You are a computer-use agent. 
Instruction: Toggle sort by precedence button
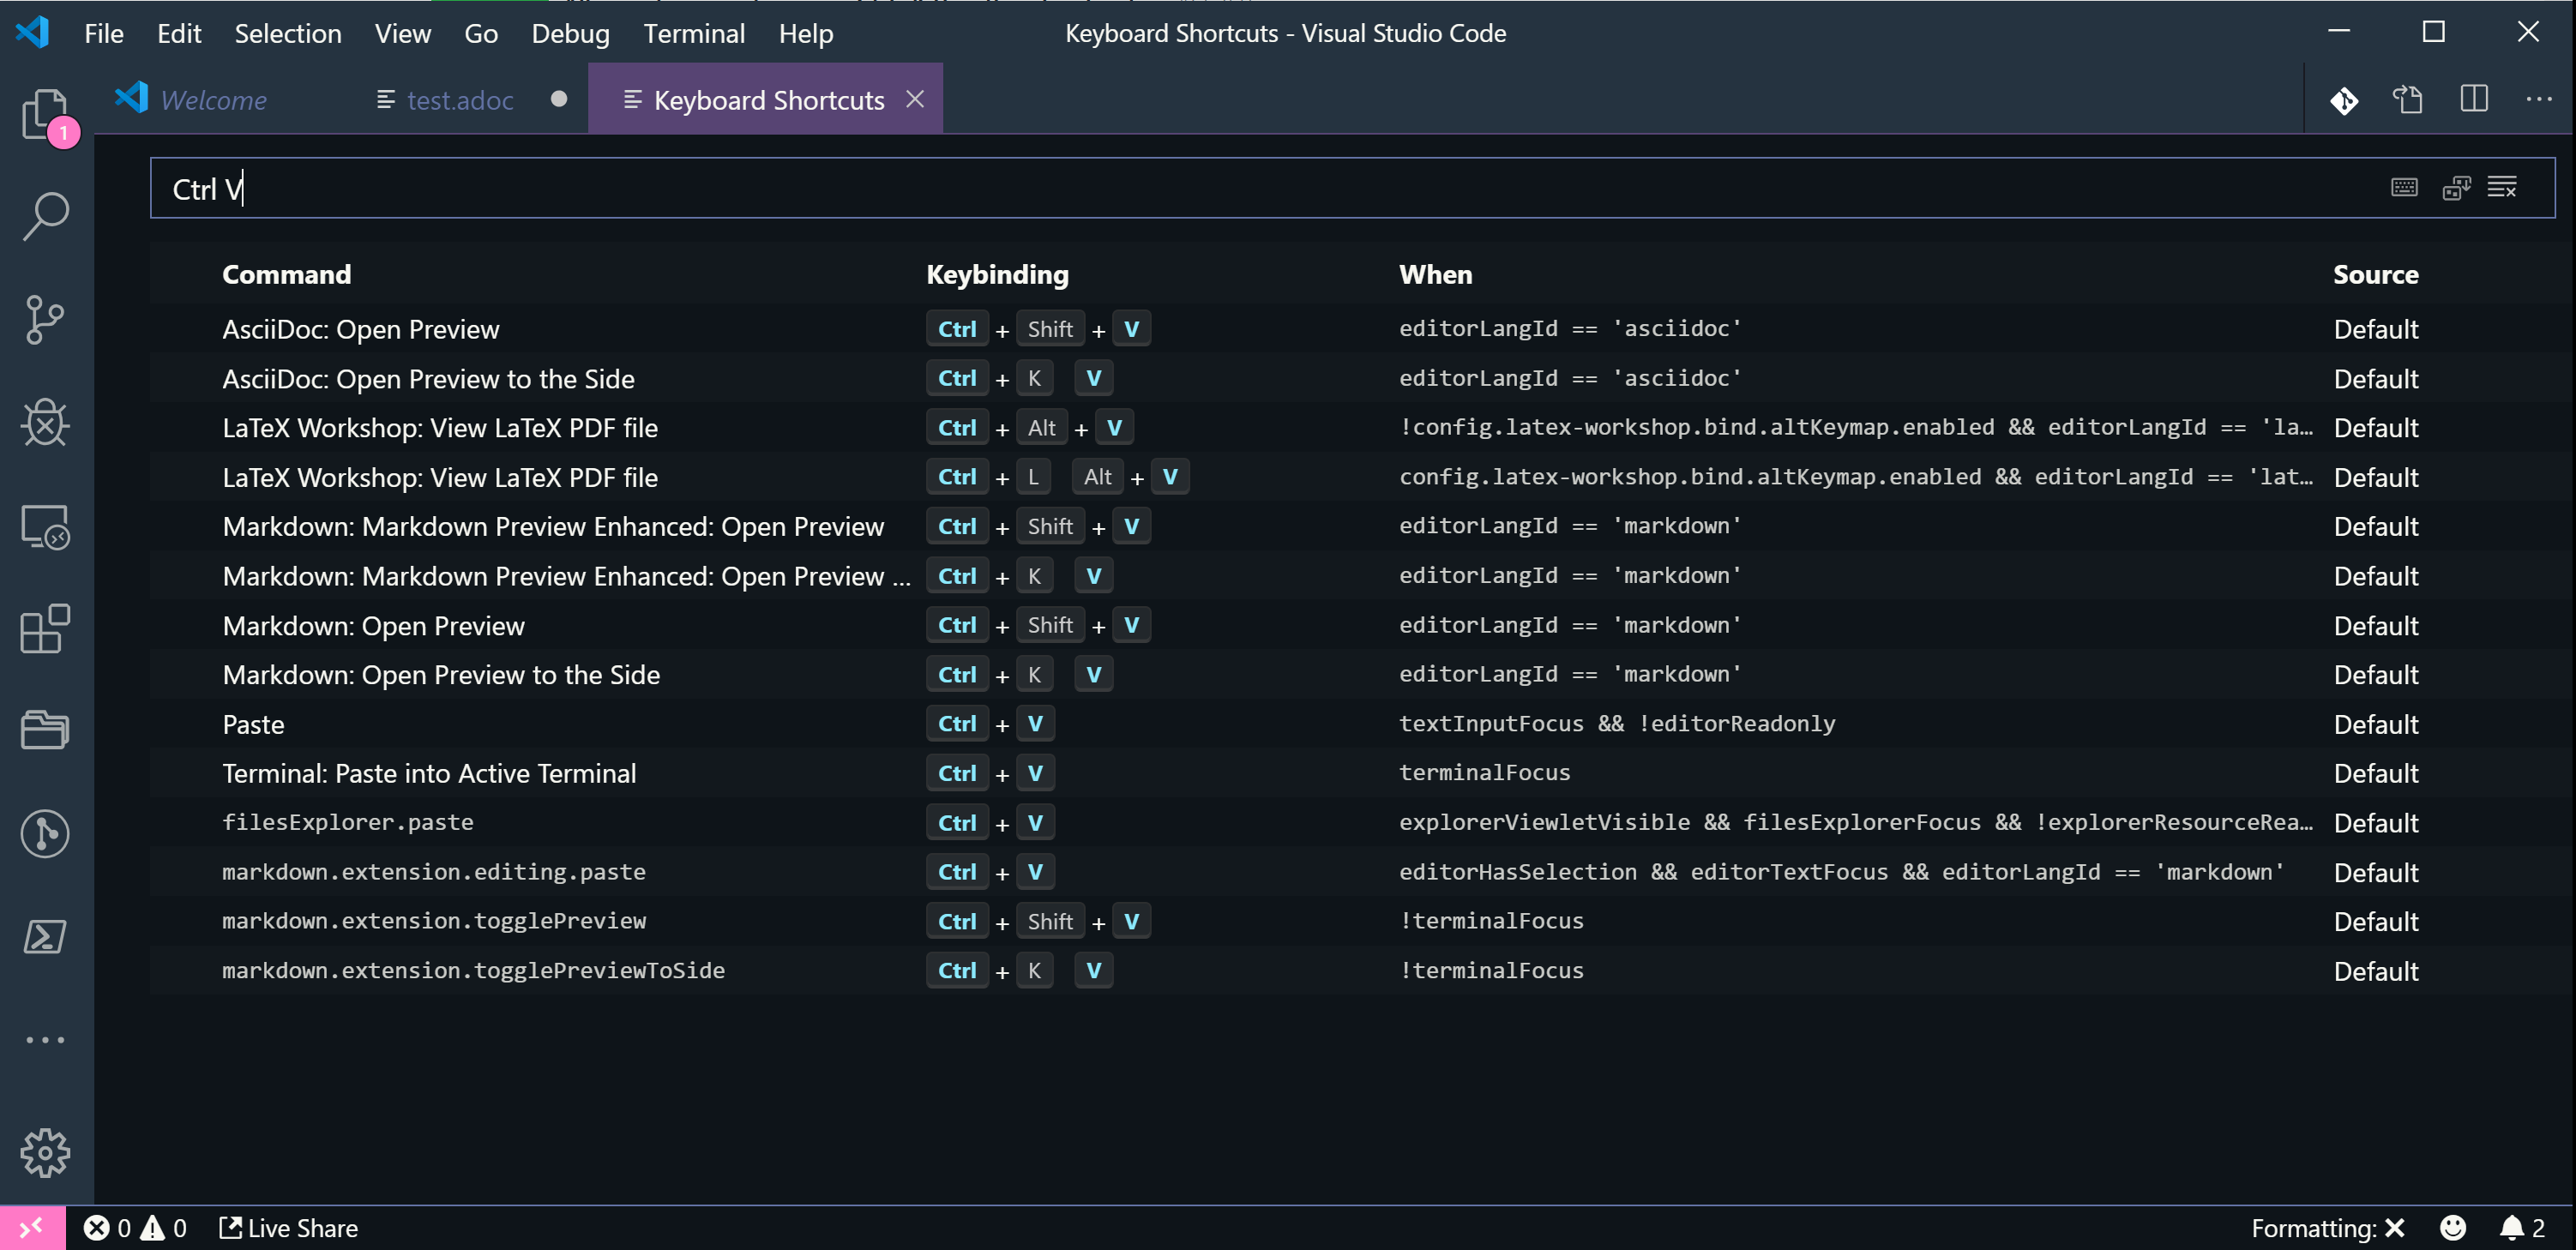(2456, 188)
